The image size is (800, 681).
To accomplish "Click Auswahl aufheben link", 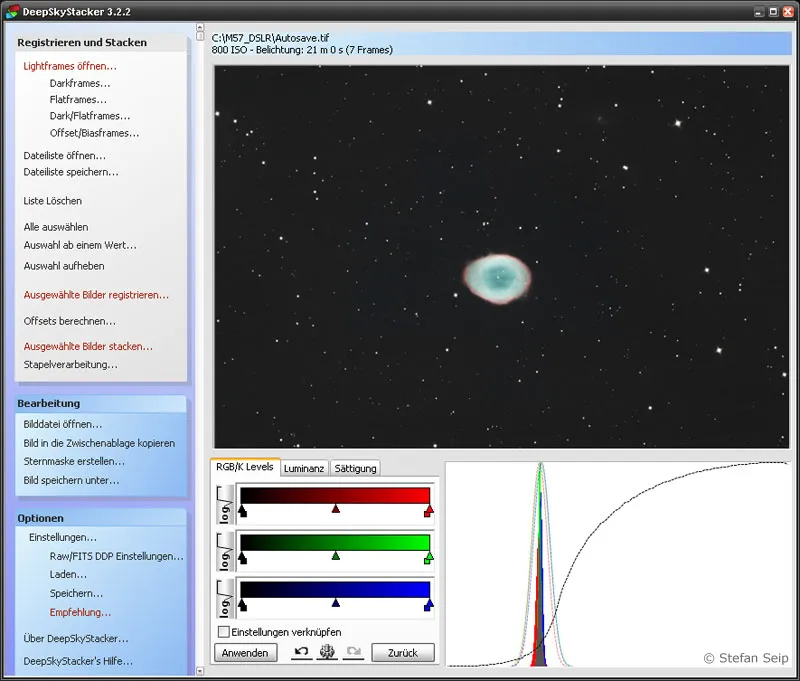I will [64, 266].
